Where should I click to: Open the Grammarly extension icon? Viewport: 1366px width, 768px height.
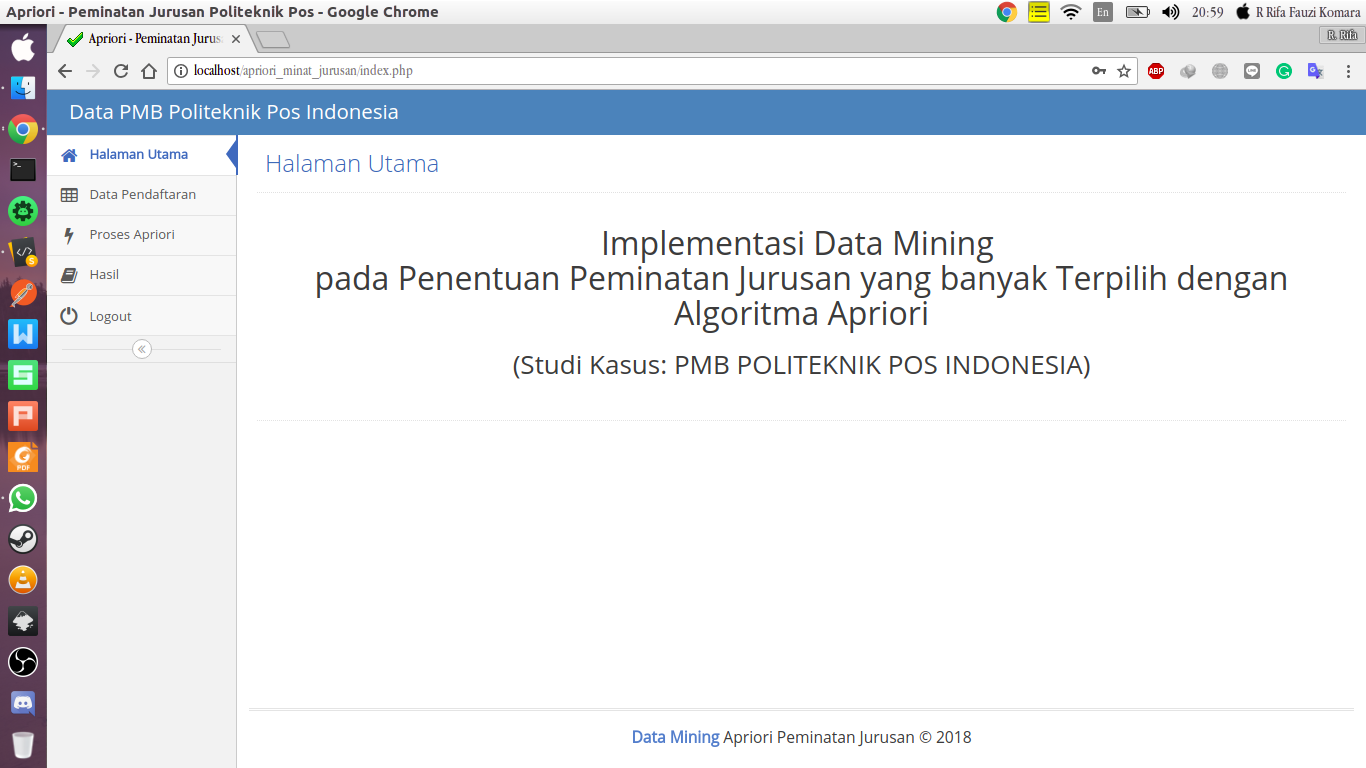click(x=1284, y=71)
